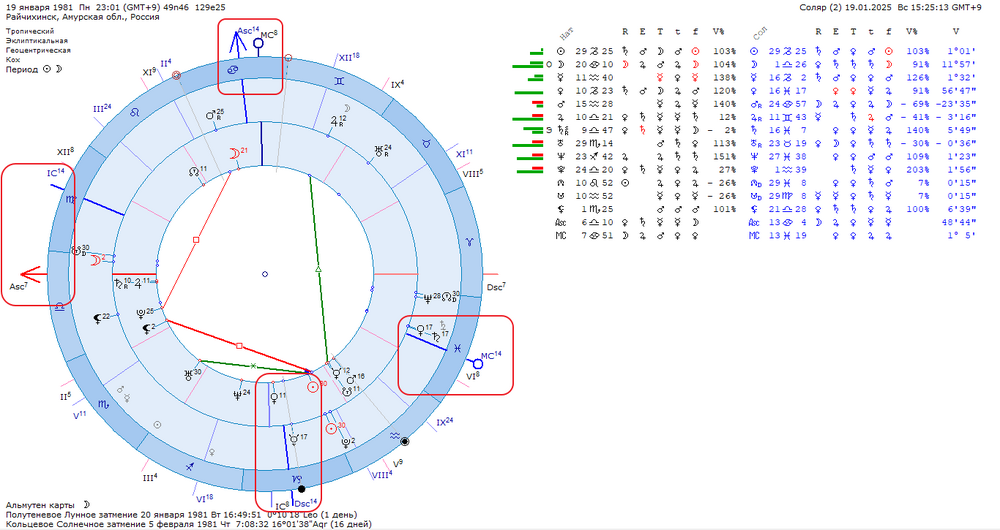Image resolution: width=1000 pixels, height=530 pixels.
Task: Click the green sextile star aspect marker
Action: 253,365
